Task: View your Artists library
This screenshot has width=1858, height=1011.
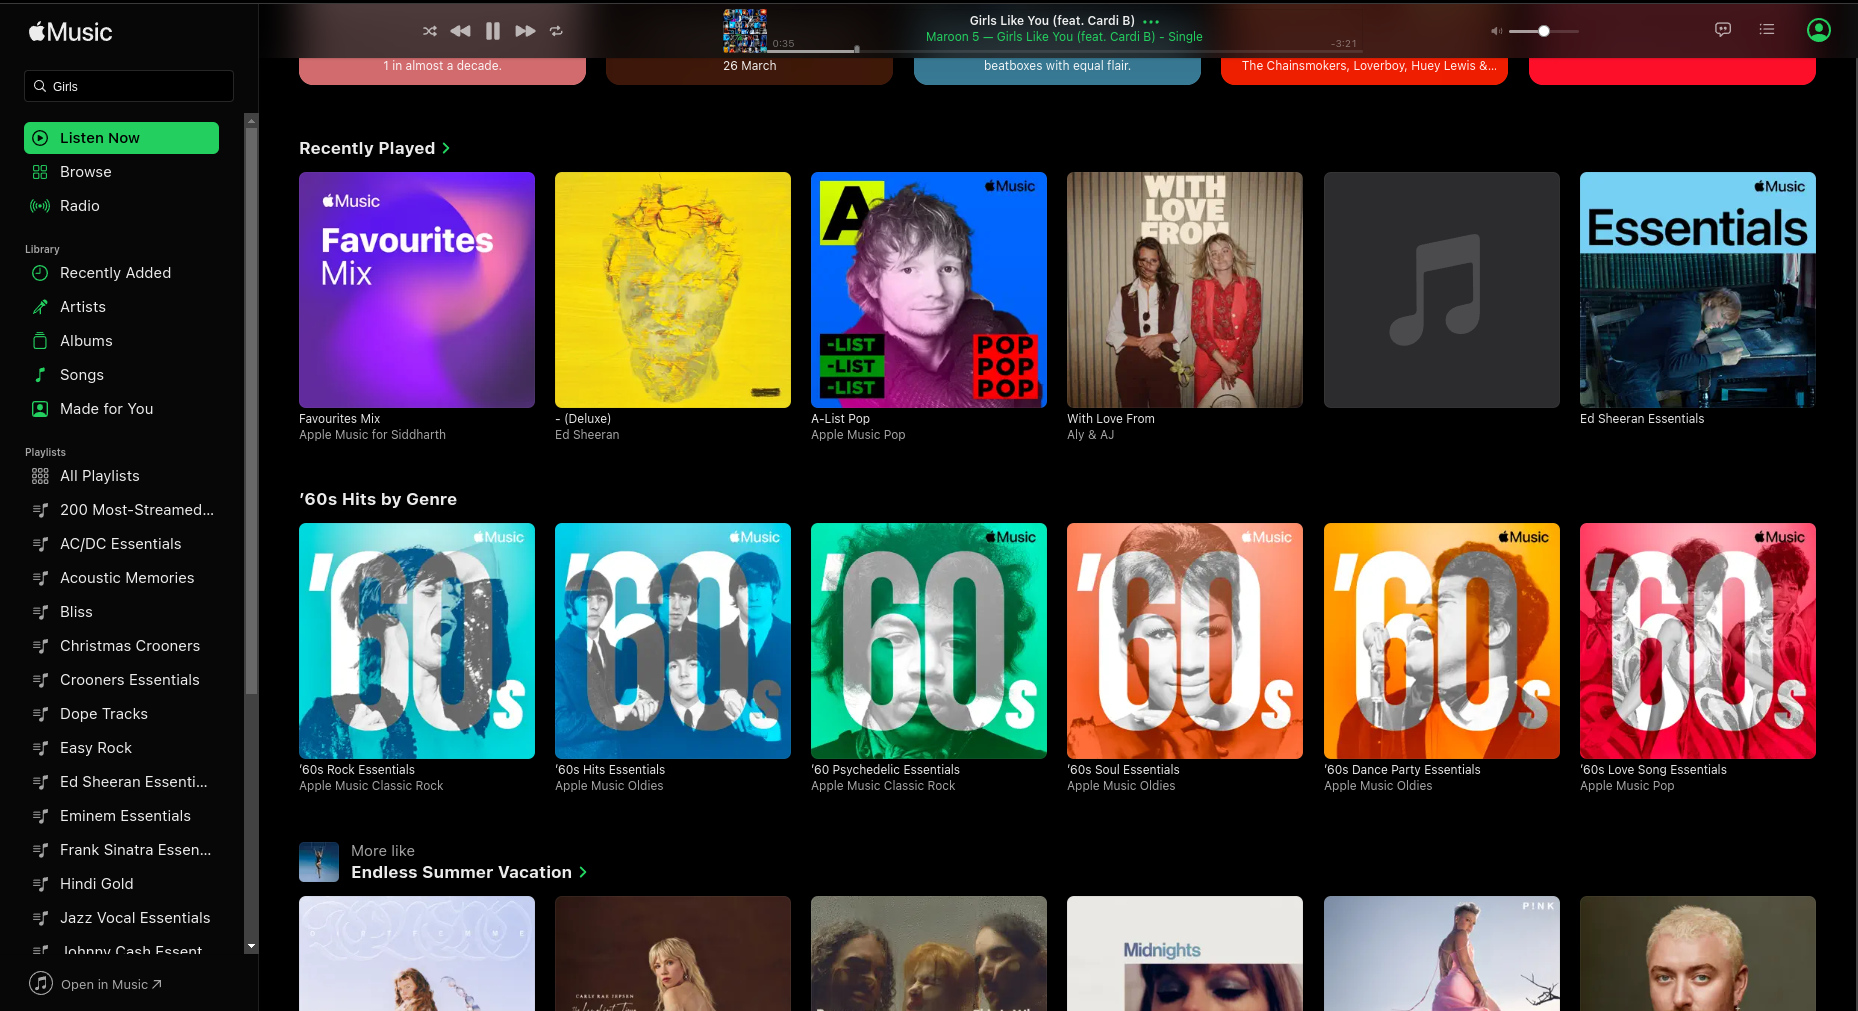Action: [x=83, y=306]
